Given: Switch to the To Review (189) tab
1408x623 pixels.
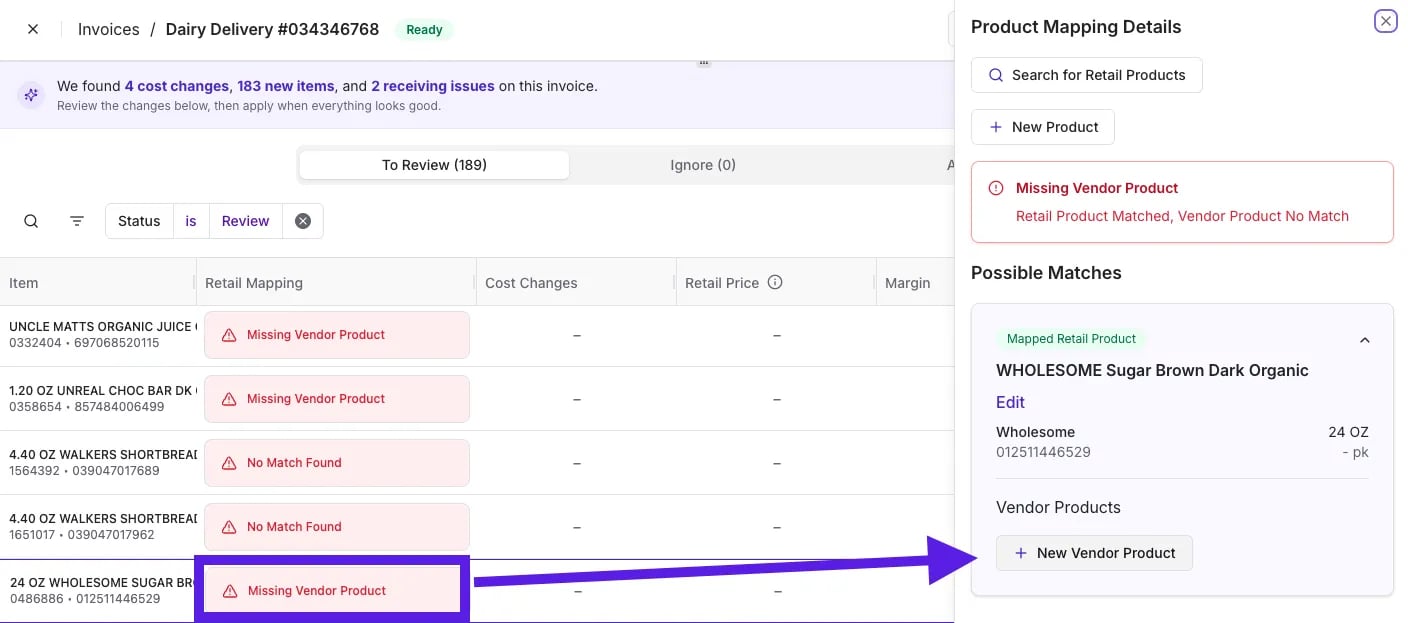Looking at the screenshot, I should 434,165.
